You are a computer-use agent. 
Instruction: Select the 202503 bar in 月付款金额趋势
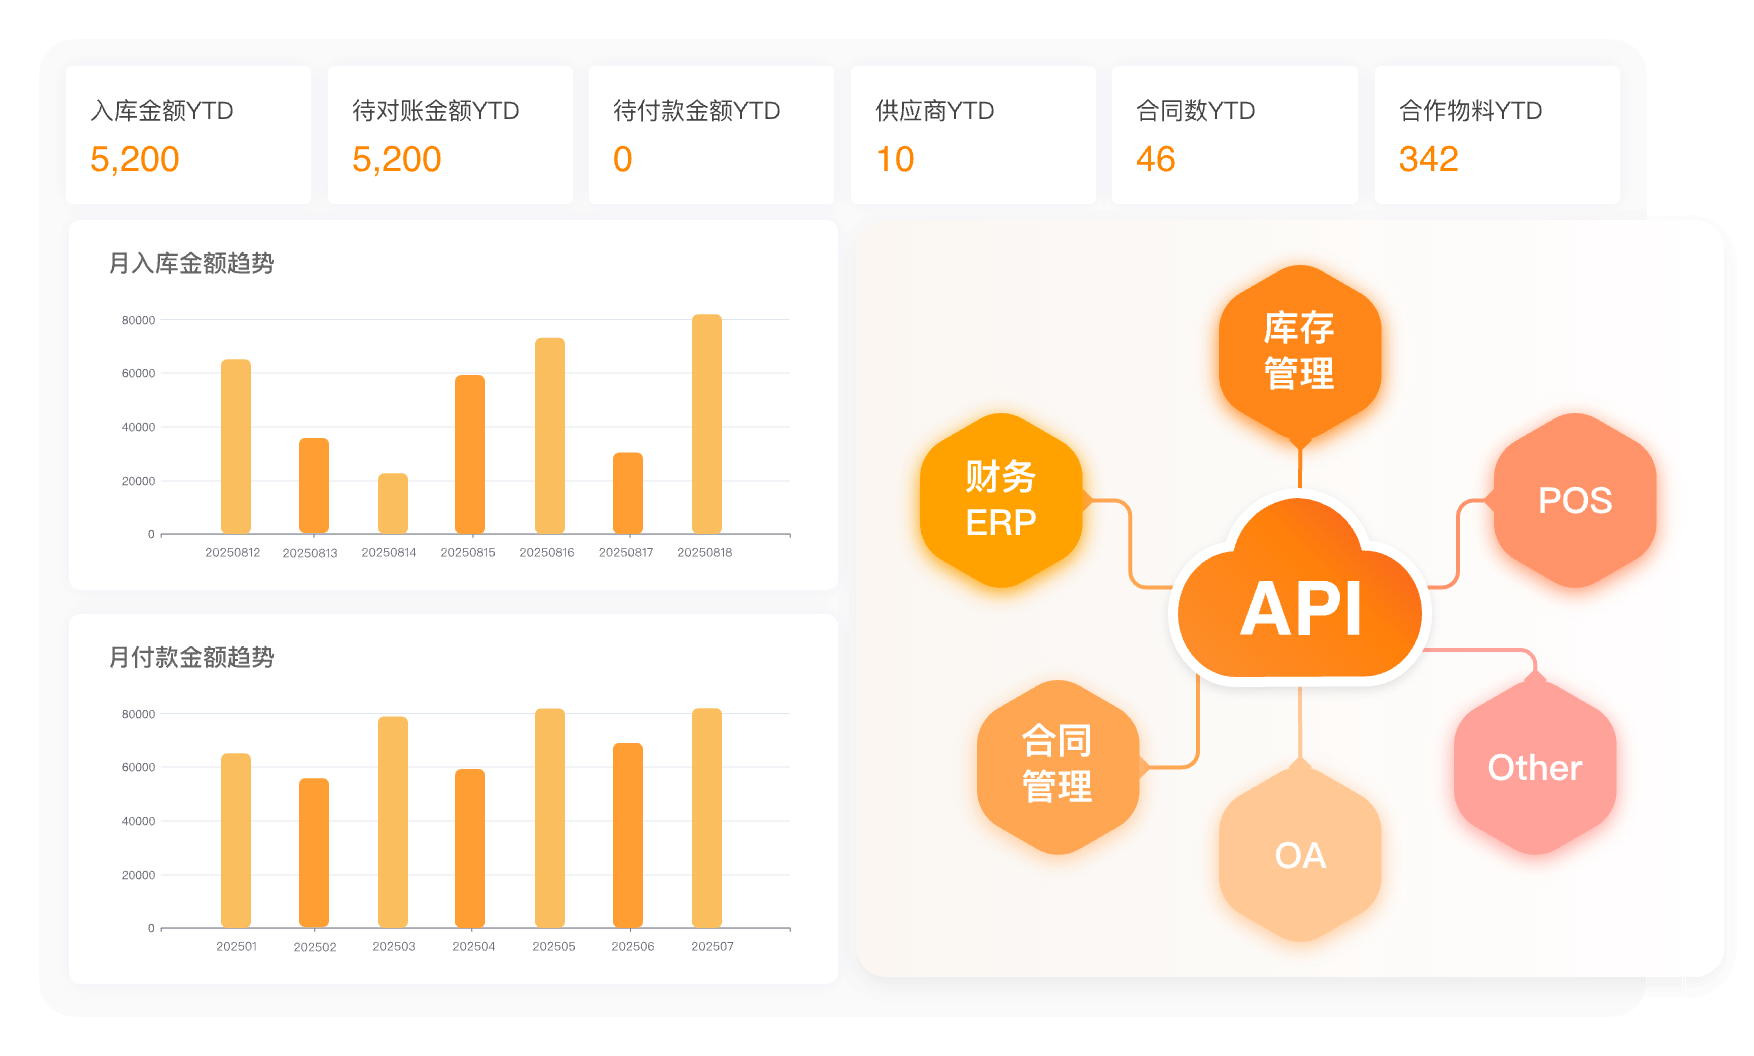pyautogui.click(x=392, y=822)
